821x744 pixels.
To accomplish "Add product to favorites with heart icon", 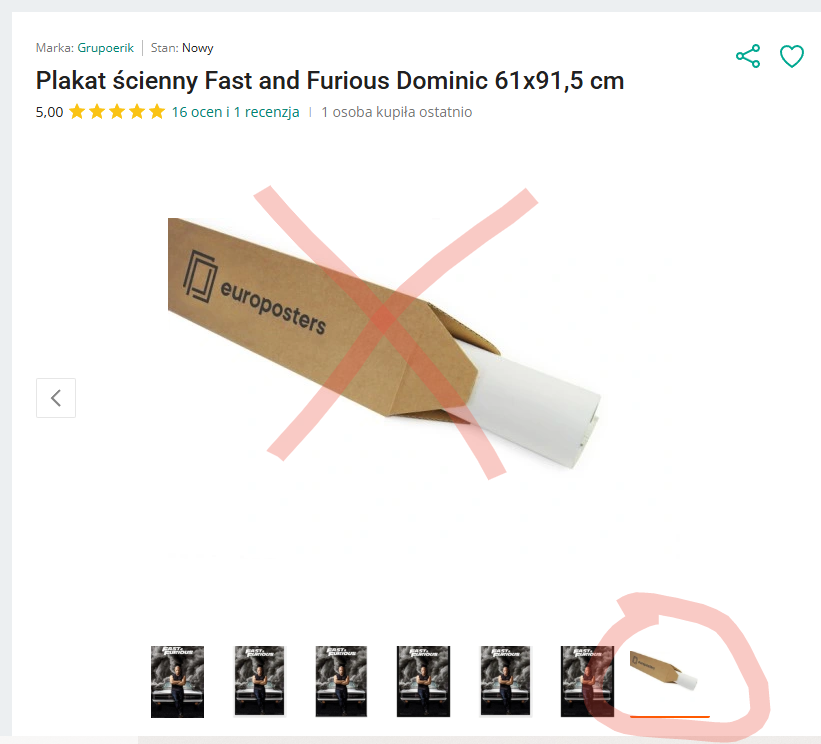I will pos(792,56).
